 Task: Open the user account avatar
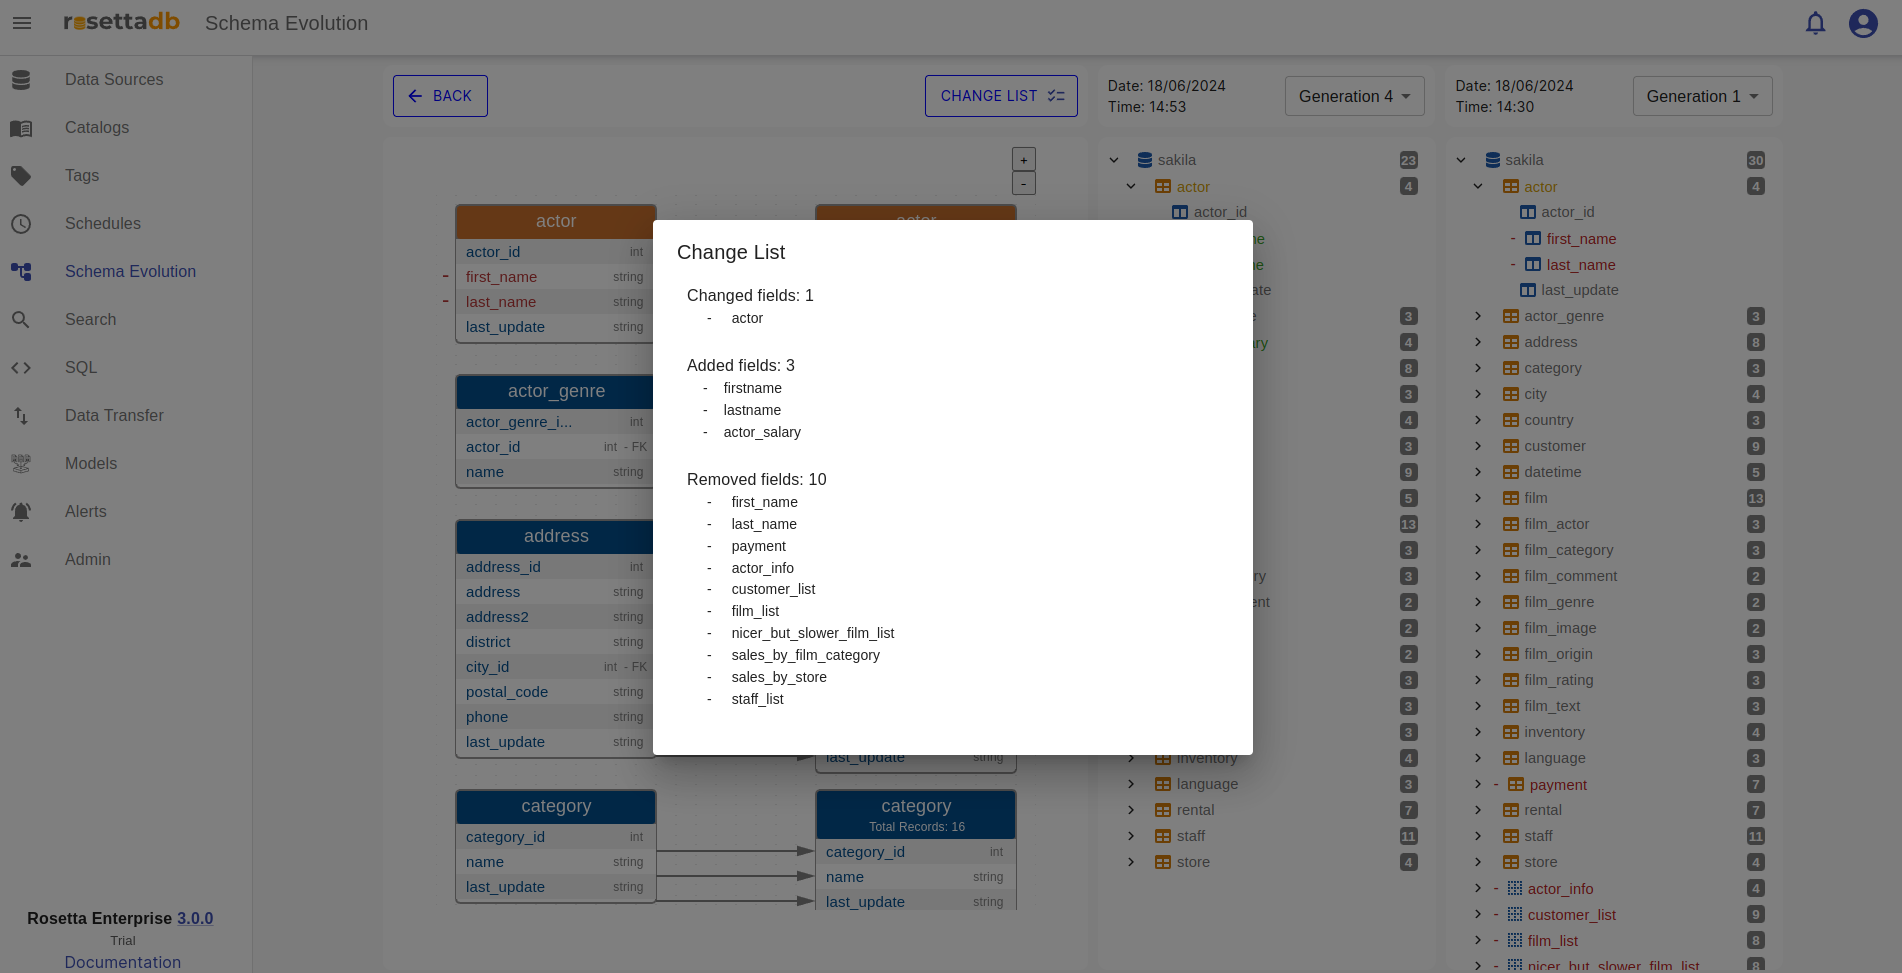(x=1862, y=23)
